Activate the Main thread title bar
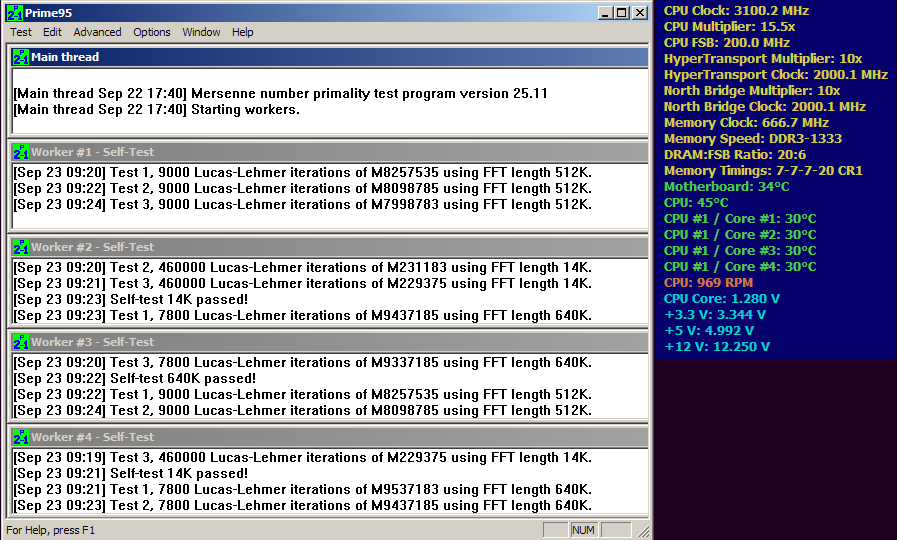 tap(330, 57)
